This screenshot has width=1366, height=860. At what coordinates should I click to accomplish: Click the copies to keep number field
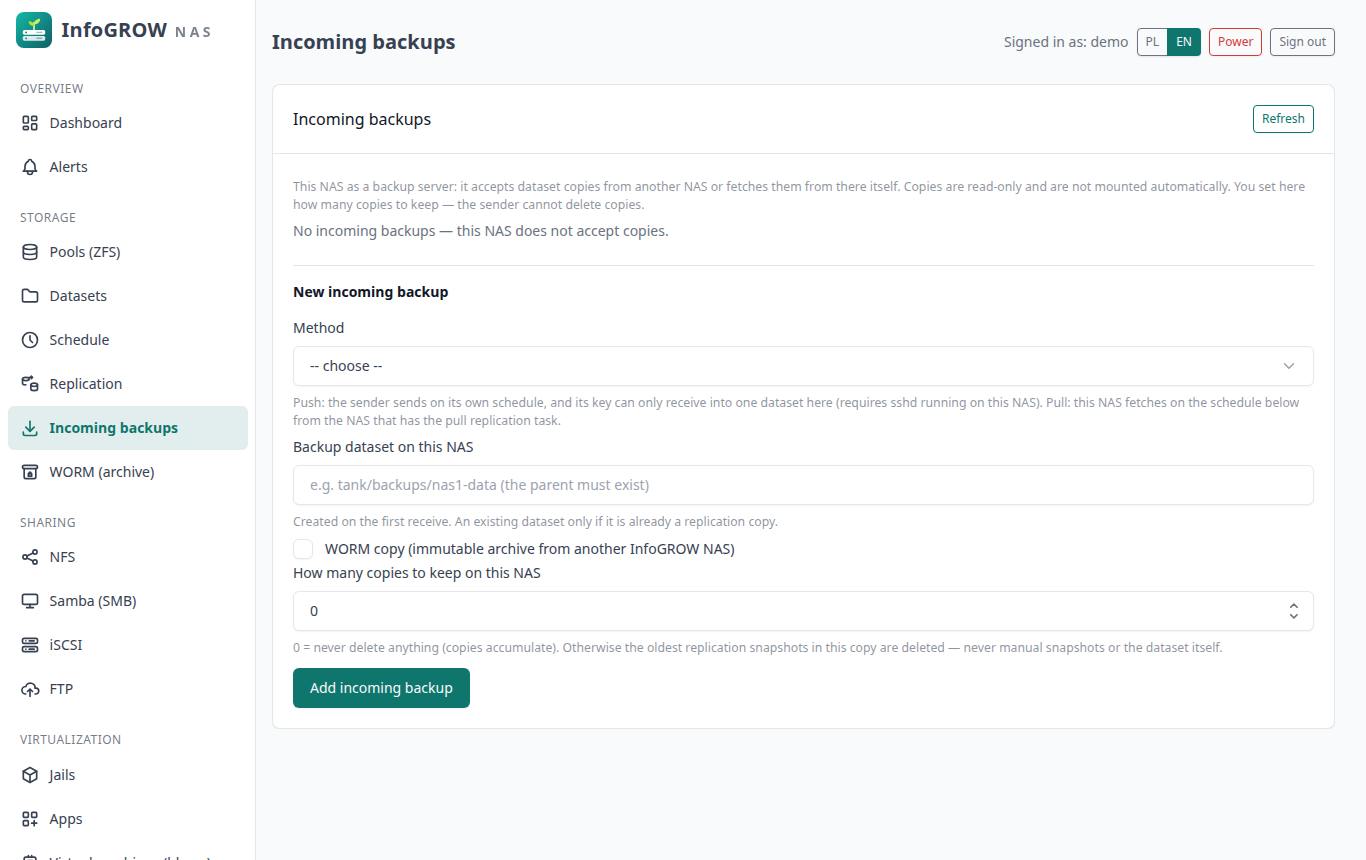point(803,611)
